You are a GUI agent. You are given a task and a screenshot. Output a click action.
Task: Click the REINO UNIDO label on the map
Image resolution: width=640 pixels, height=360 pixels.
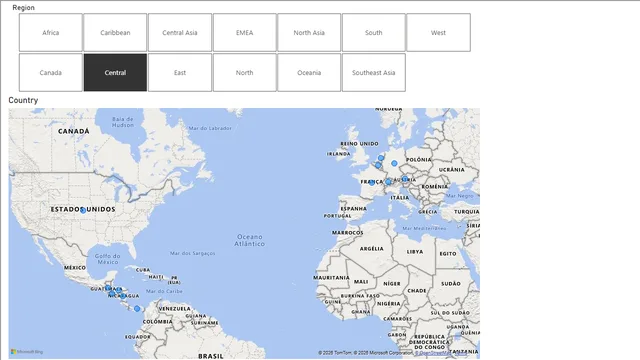tap(359, 144)
